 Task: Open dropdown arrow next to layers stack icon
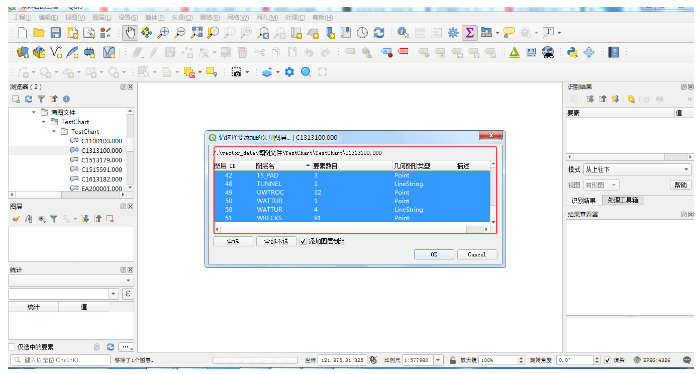(278, 72)
